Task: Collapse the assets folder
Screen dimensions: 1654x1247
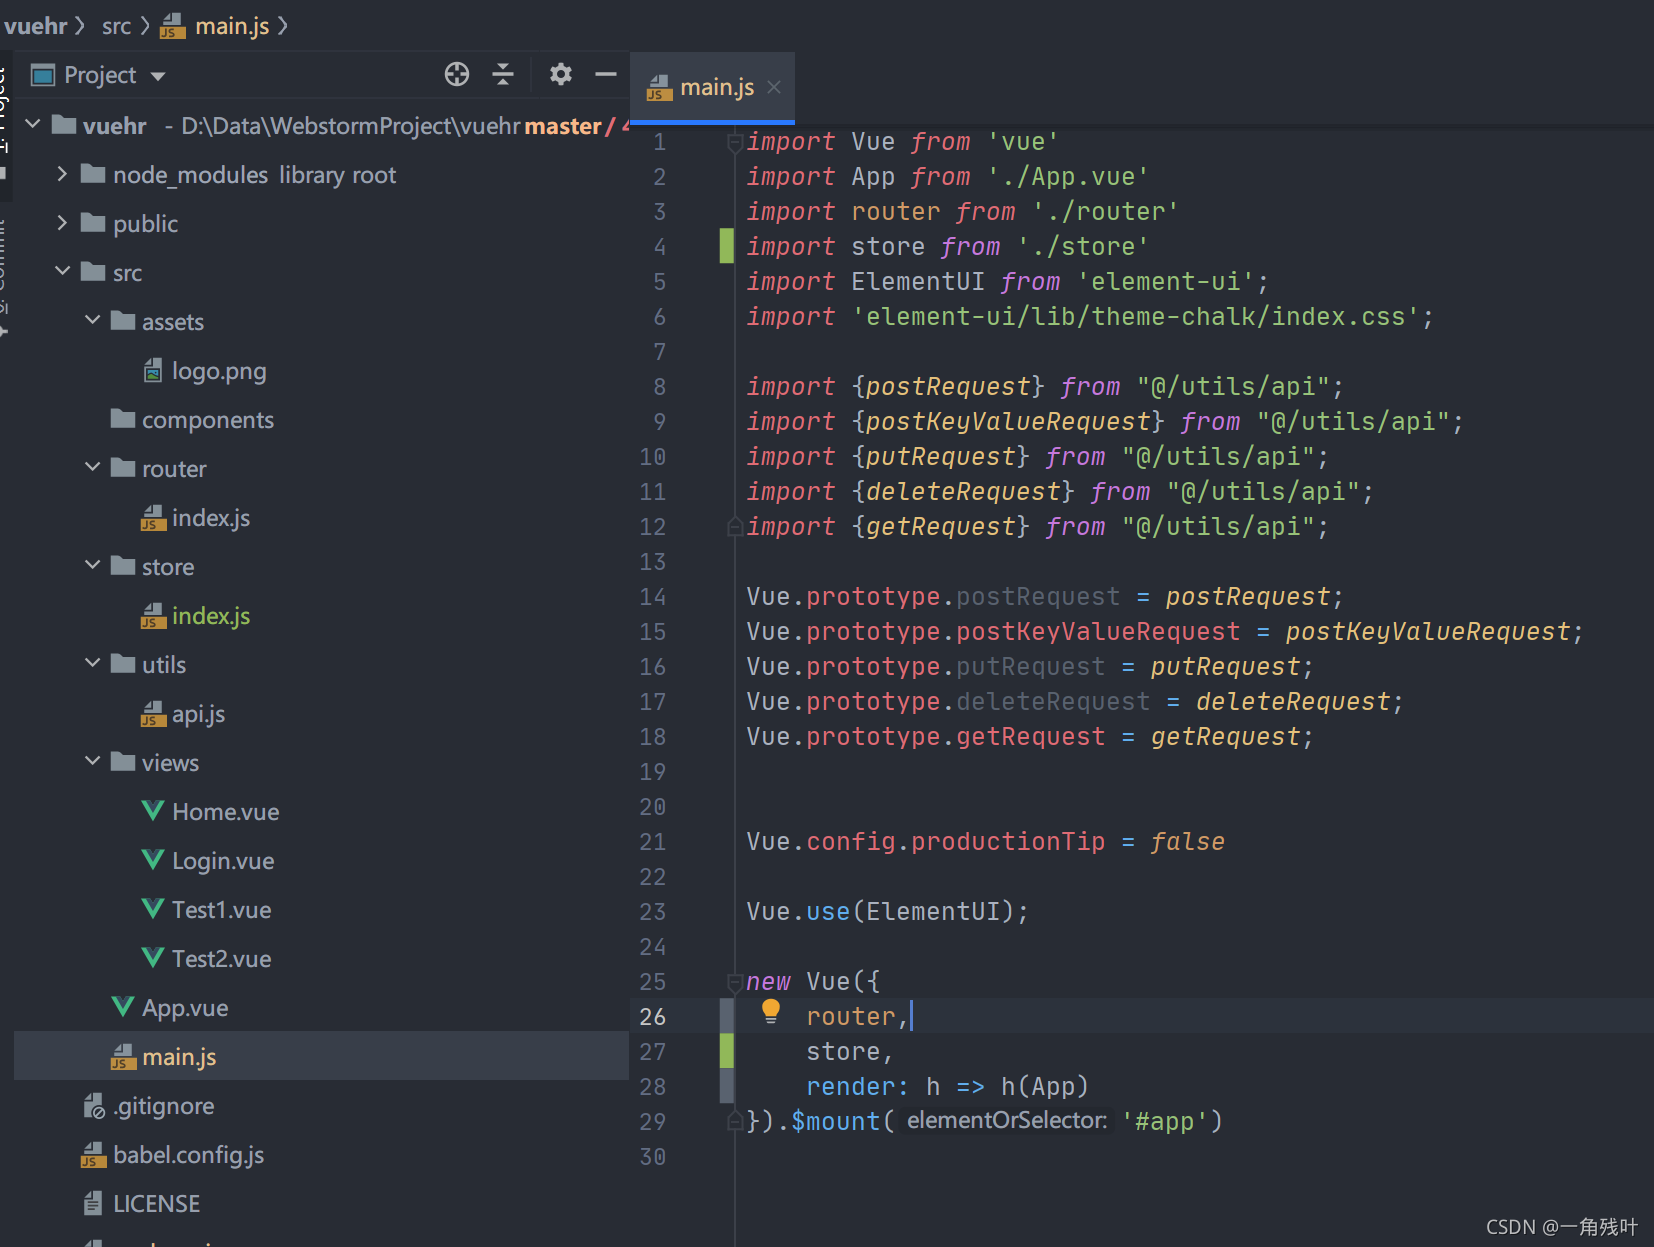Action: tap(92, 320)
